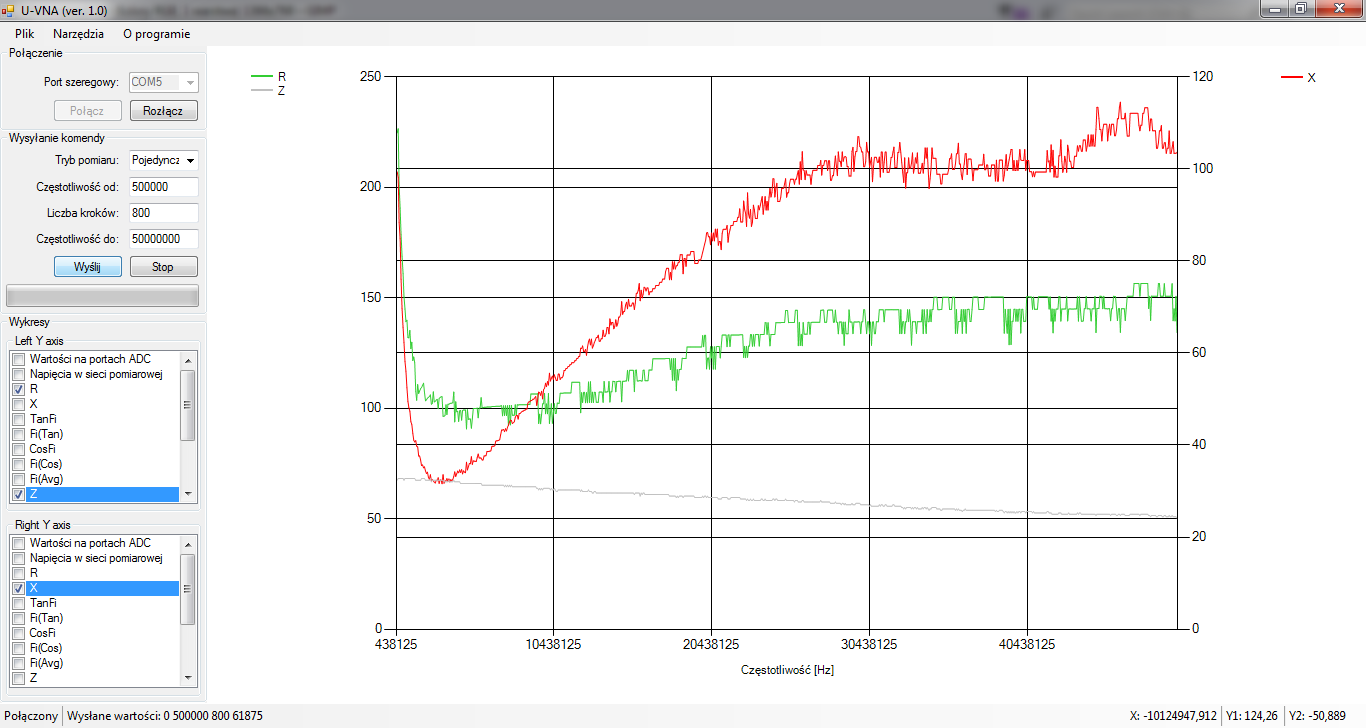Click the Rozłącz button to disconnect
The height and width of the screenshot is (728, 1366).
[x=164, y=111]
